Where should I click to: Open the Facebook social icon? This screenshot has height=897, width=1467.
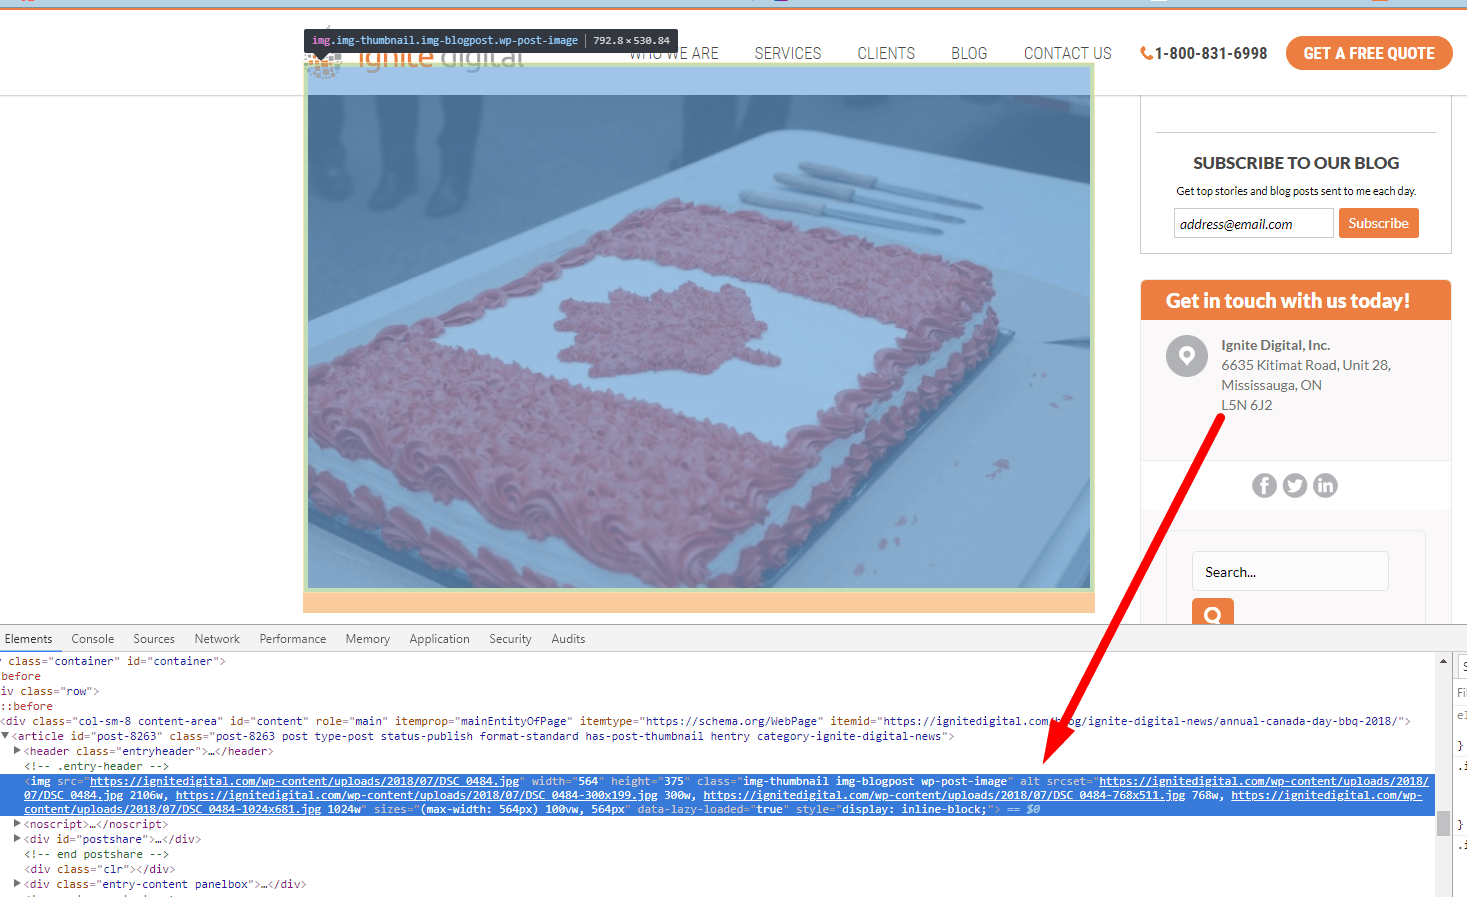click(x=1264, y=486)
